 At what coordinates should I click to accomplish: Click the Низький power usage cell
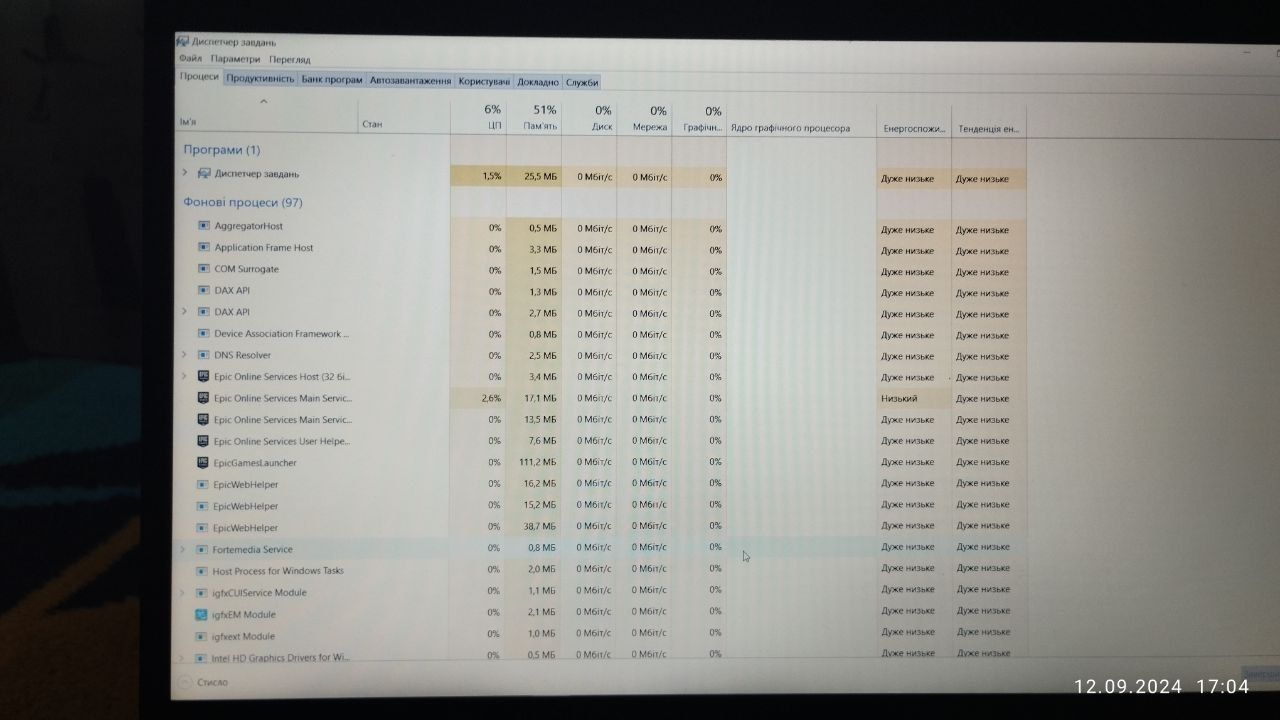pyautogui.click(x=914, y=398)
